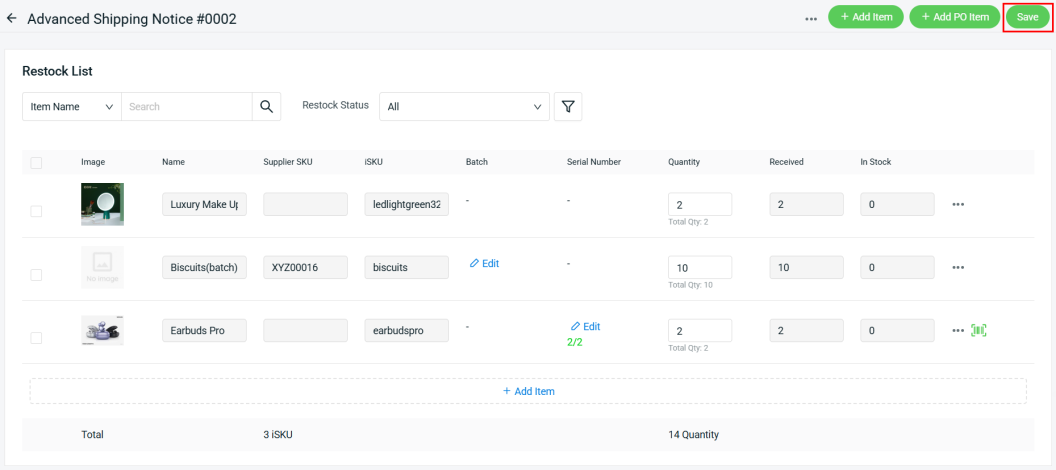Click the search magnifier icon
Viewport: 1056px width, 470px height.
(266, 107)
